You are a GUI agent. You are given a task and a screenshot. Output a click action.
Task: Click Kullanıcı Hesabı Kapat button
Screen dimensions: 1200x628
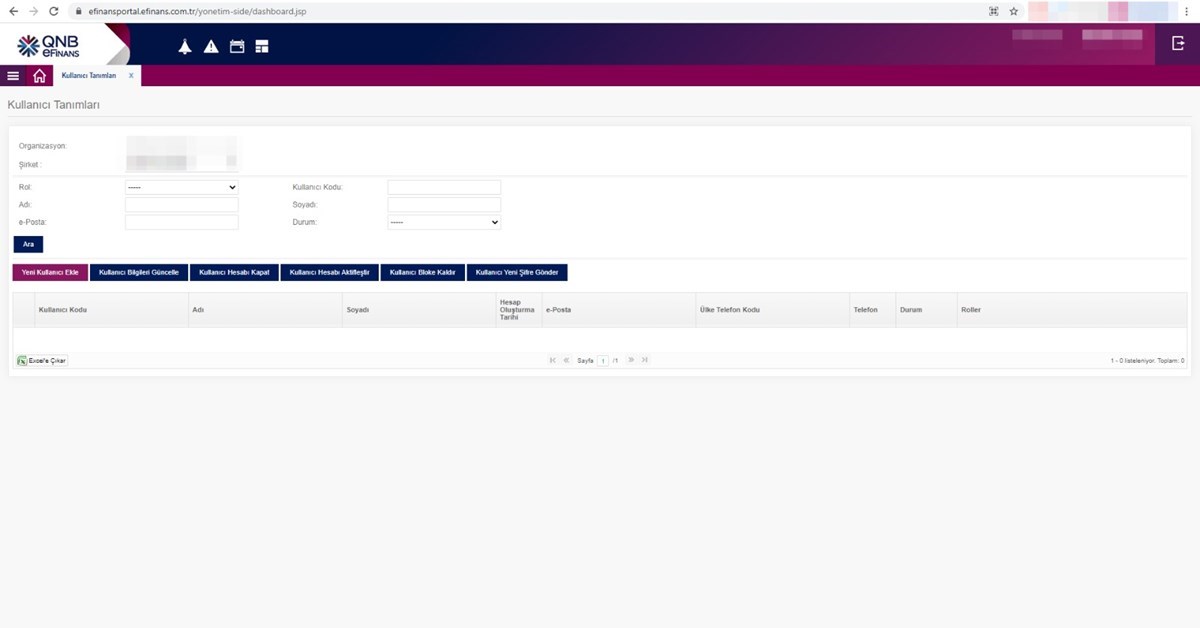coord(235,272)
